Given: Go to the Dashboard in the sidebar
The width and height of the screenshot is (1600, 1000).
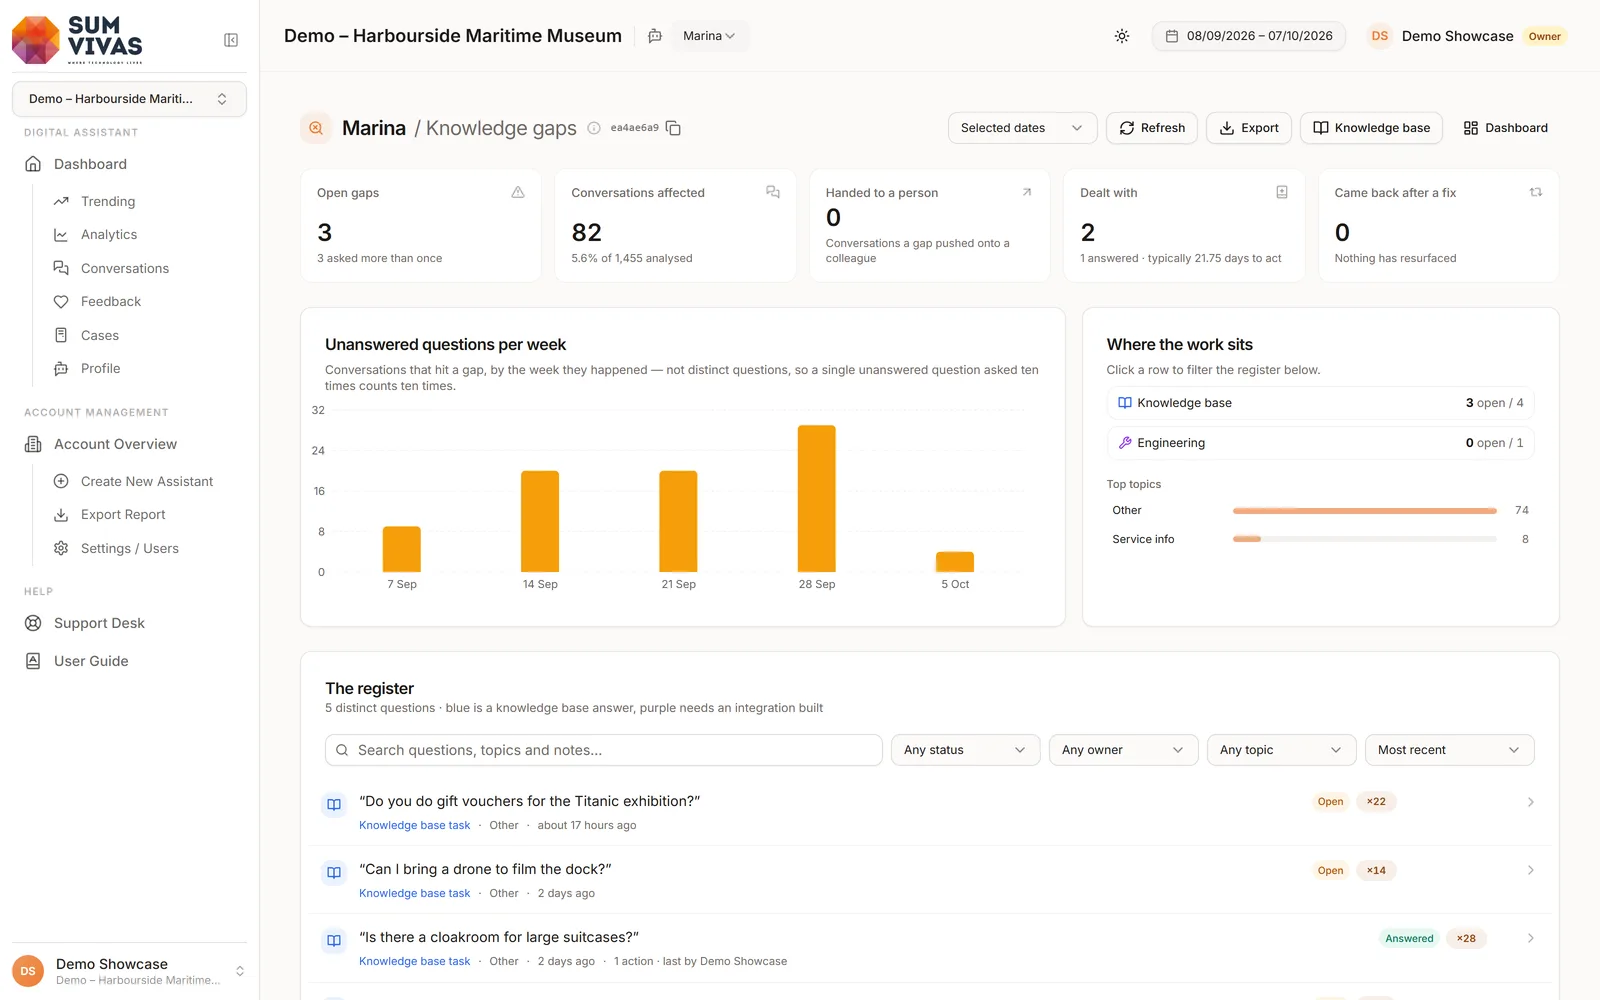Looking at the screenshot, I should tap(90, 164).
